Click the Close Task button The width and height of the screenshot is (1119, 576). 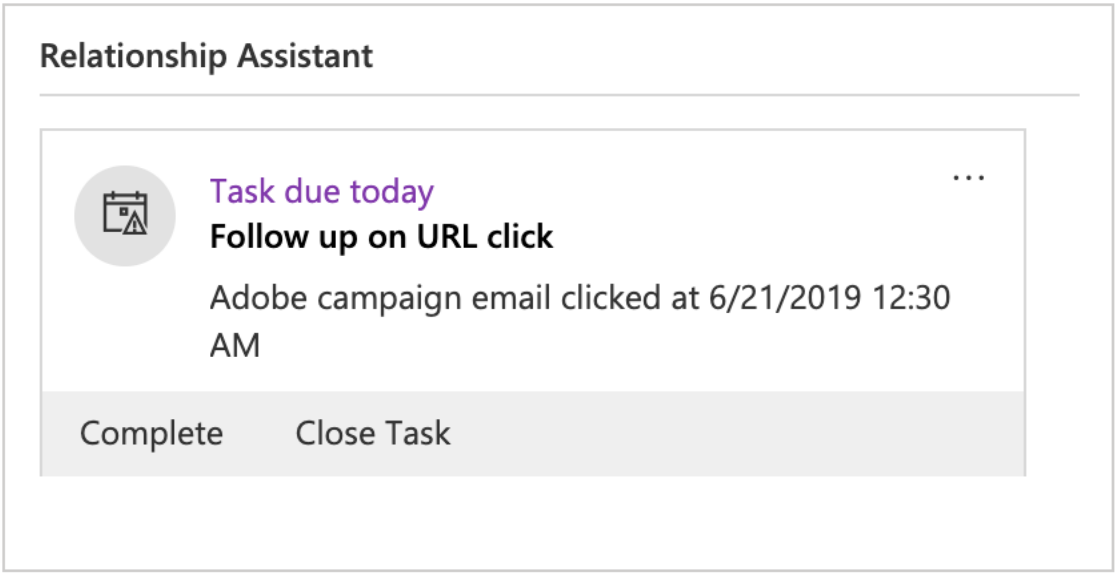click(373, 434)
